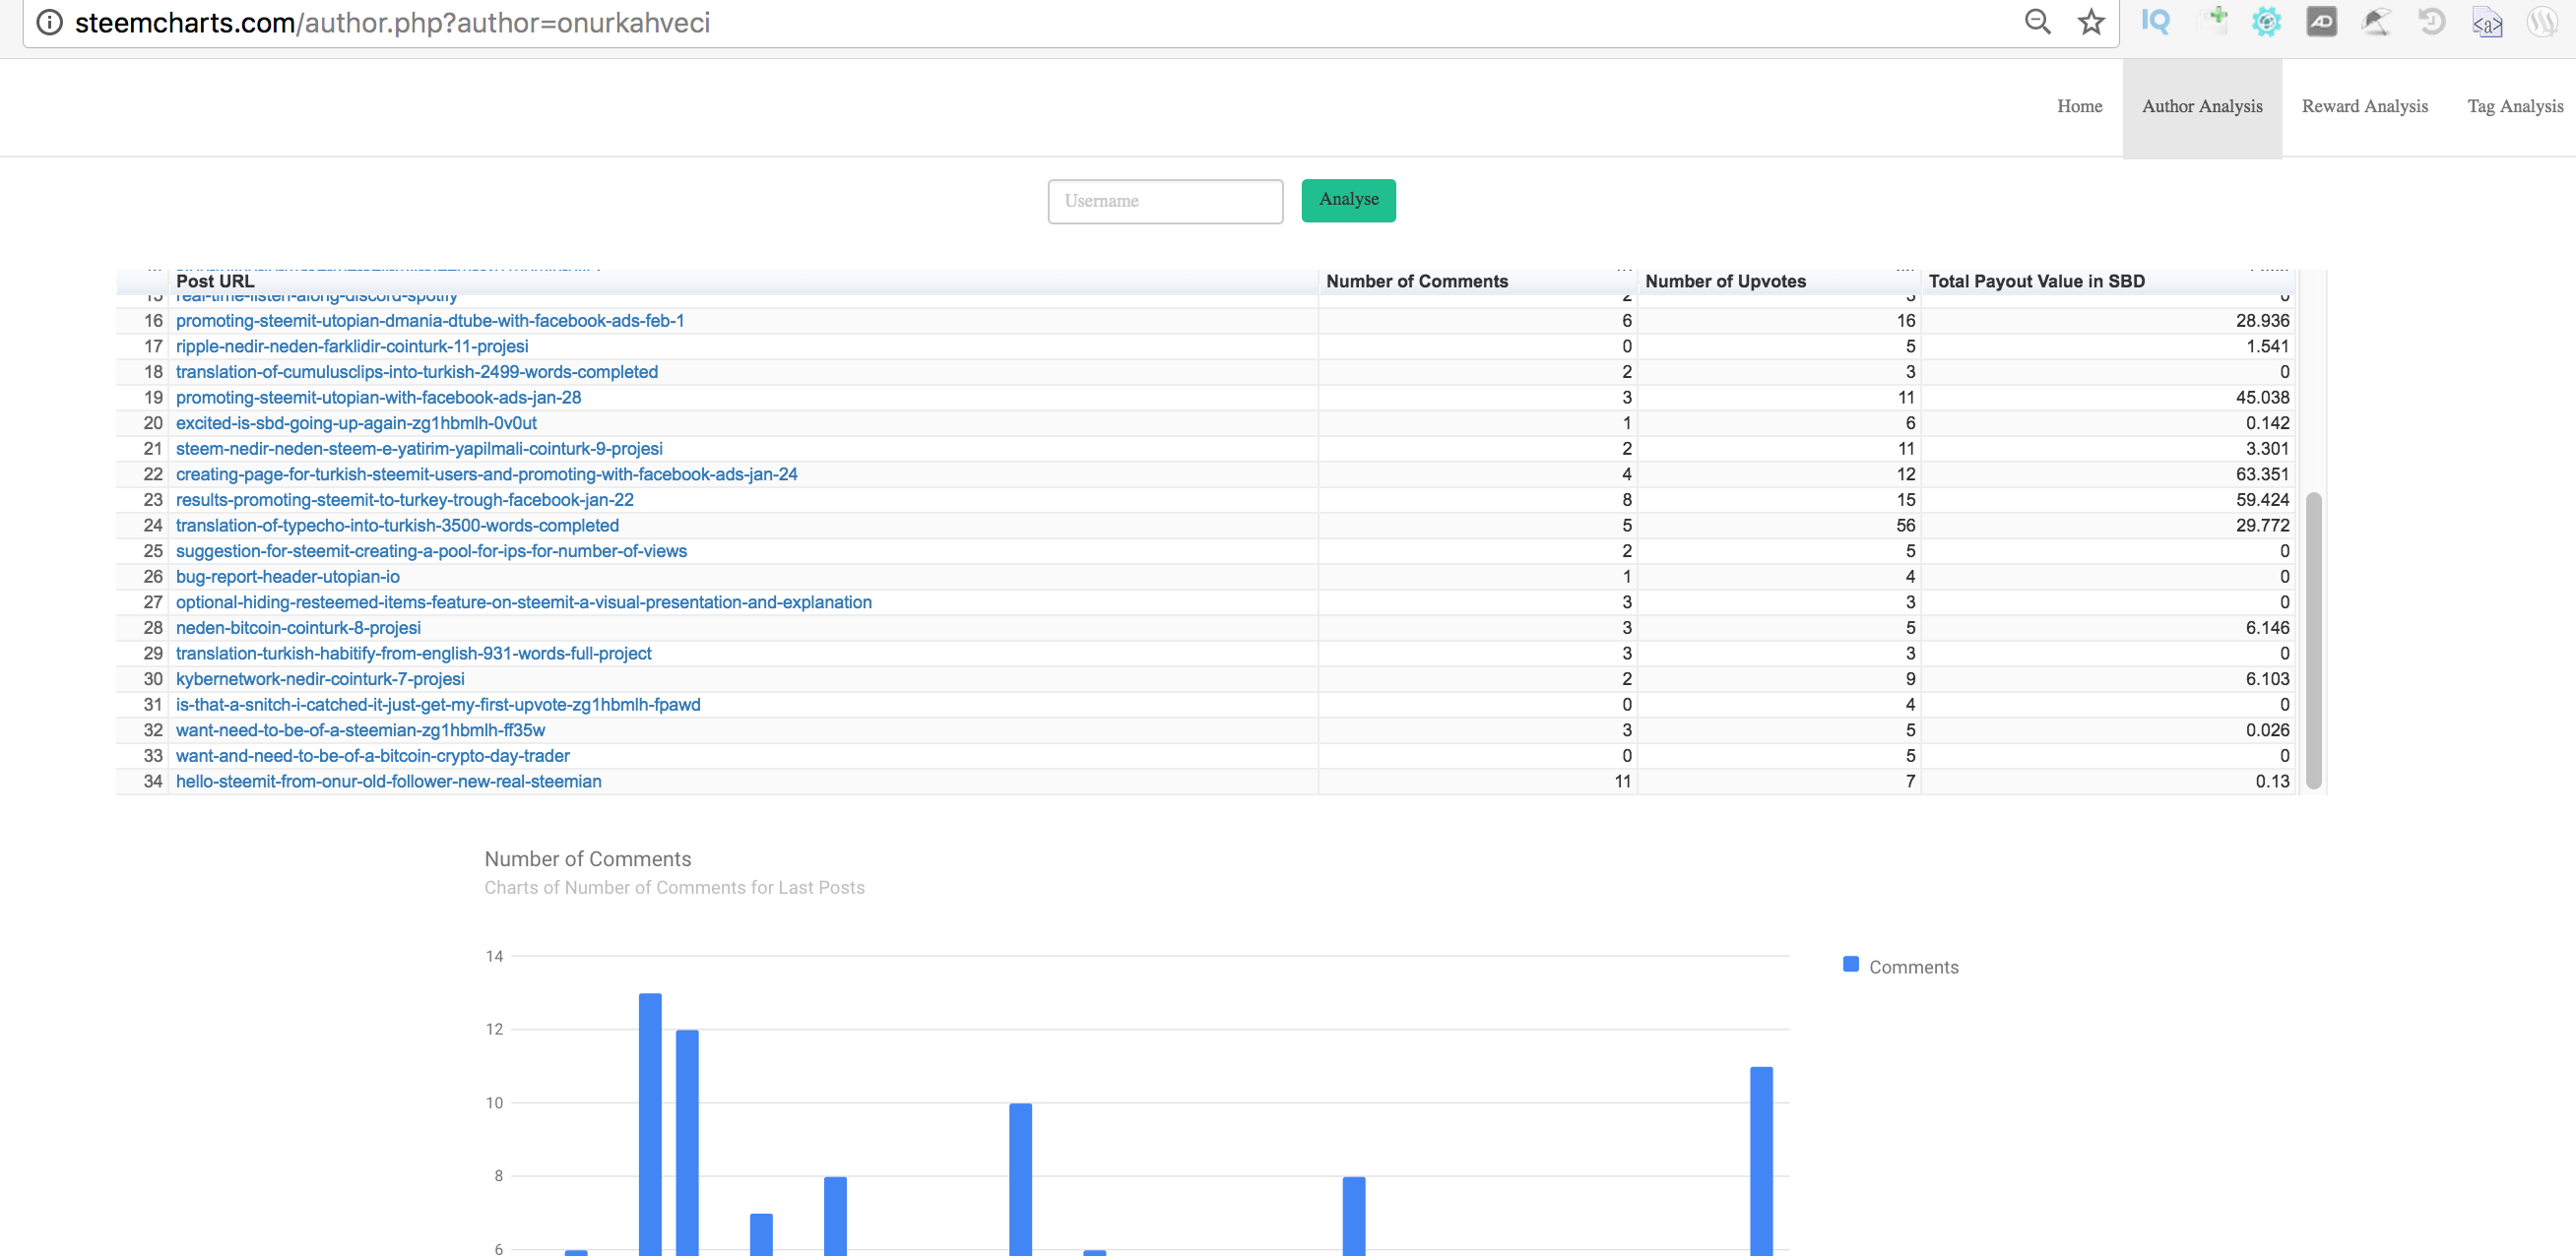Image resolution: width=2576 pixels, height=1256 pixels.
Task: Open ripple-nedir-neden-farklidir-cointurk-11 post link
Action: pyautogui.click(x=352, y=346)
